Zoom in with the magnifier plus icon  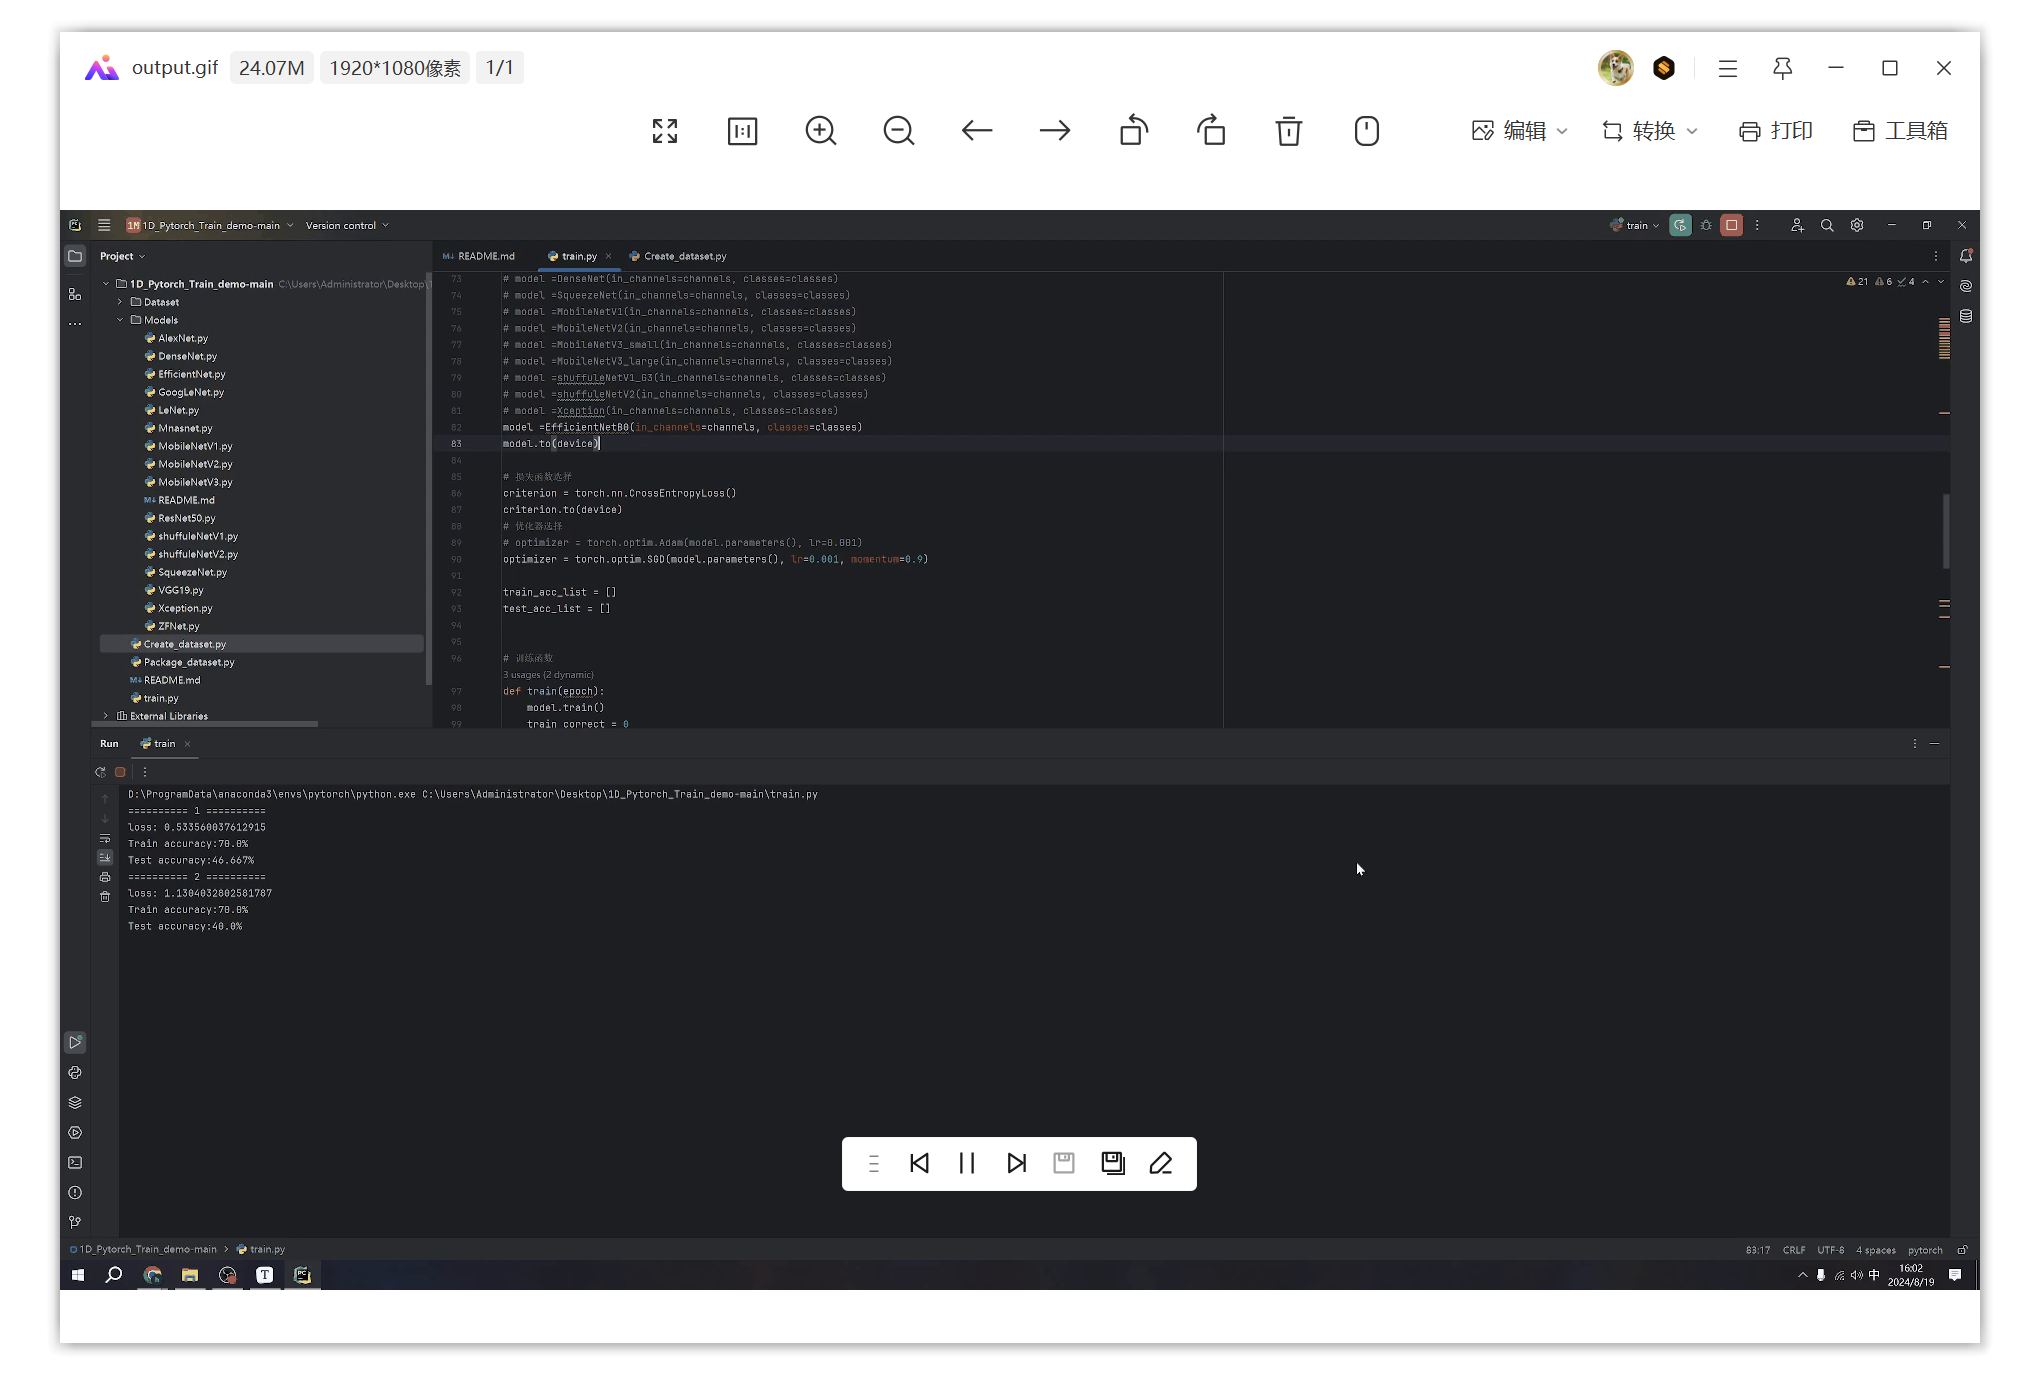tap(821, 131)
